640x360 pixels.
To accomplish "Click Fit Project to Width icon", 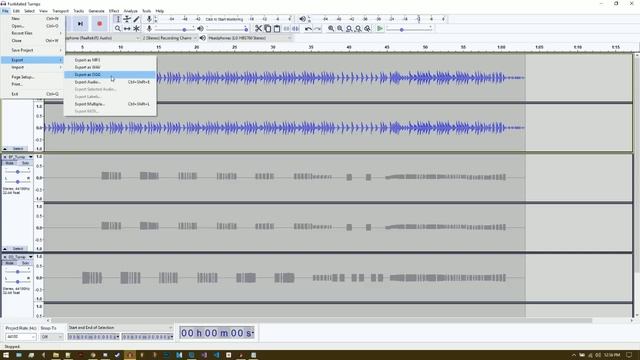I will pos(358,29).
